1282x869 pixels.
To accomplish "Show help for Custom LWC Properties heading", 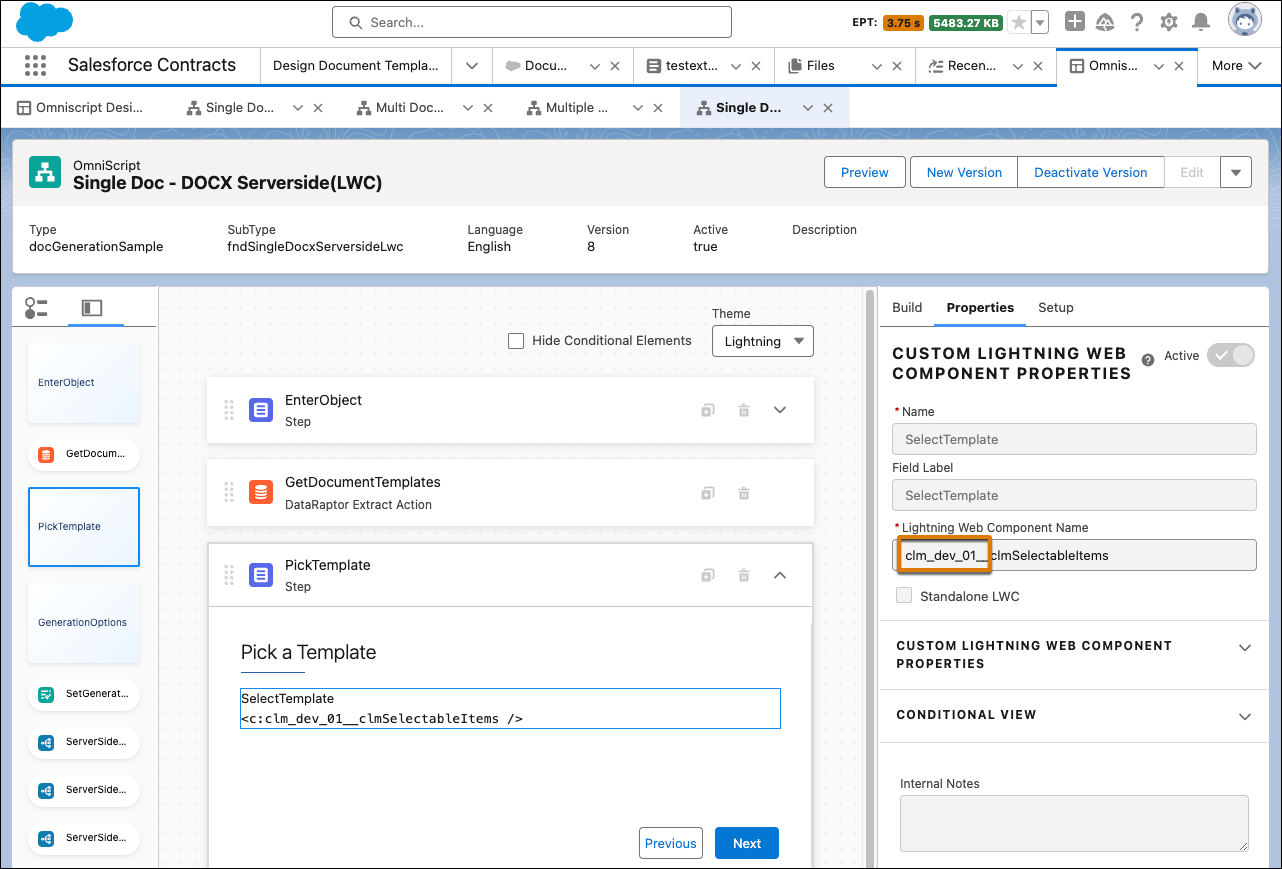I will pyautogui.click(x=1148, y=358).
